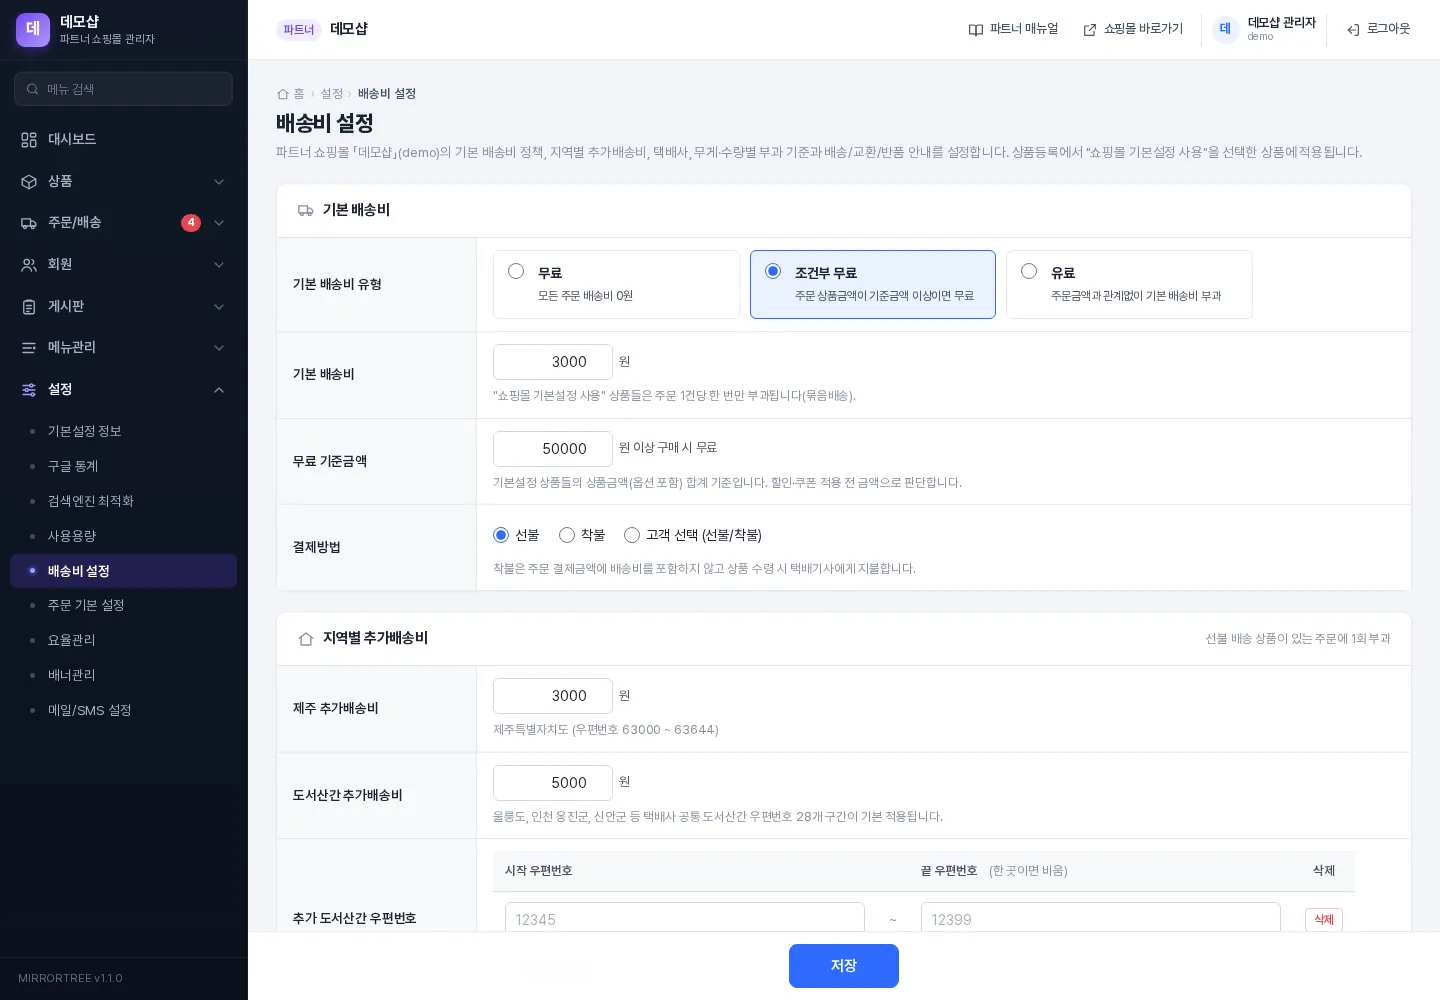Click the 메뉴 검색 search box

124,89
